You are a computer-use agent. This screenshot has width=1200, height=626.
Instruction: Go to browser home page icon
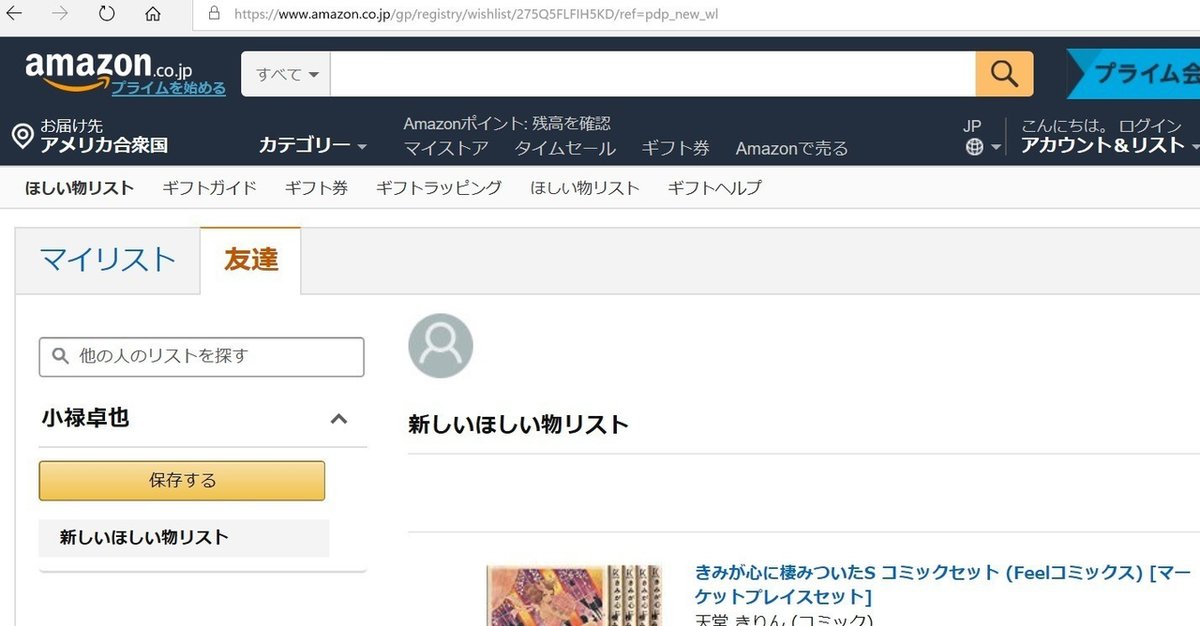(153, 14)
